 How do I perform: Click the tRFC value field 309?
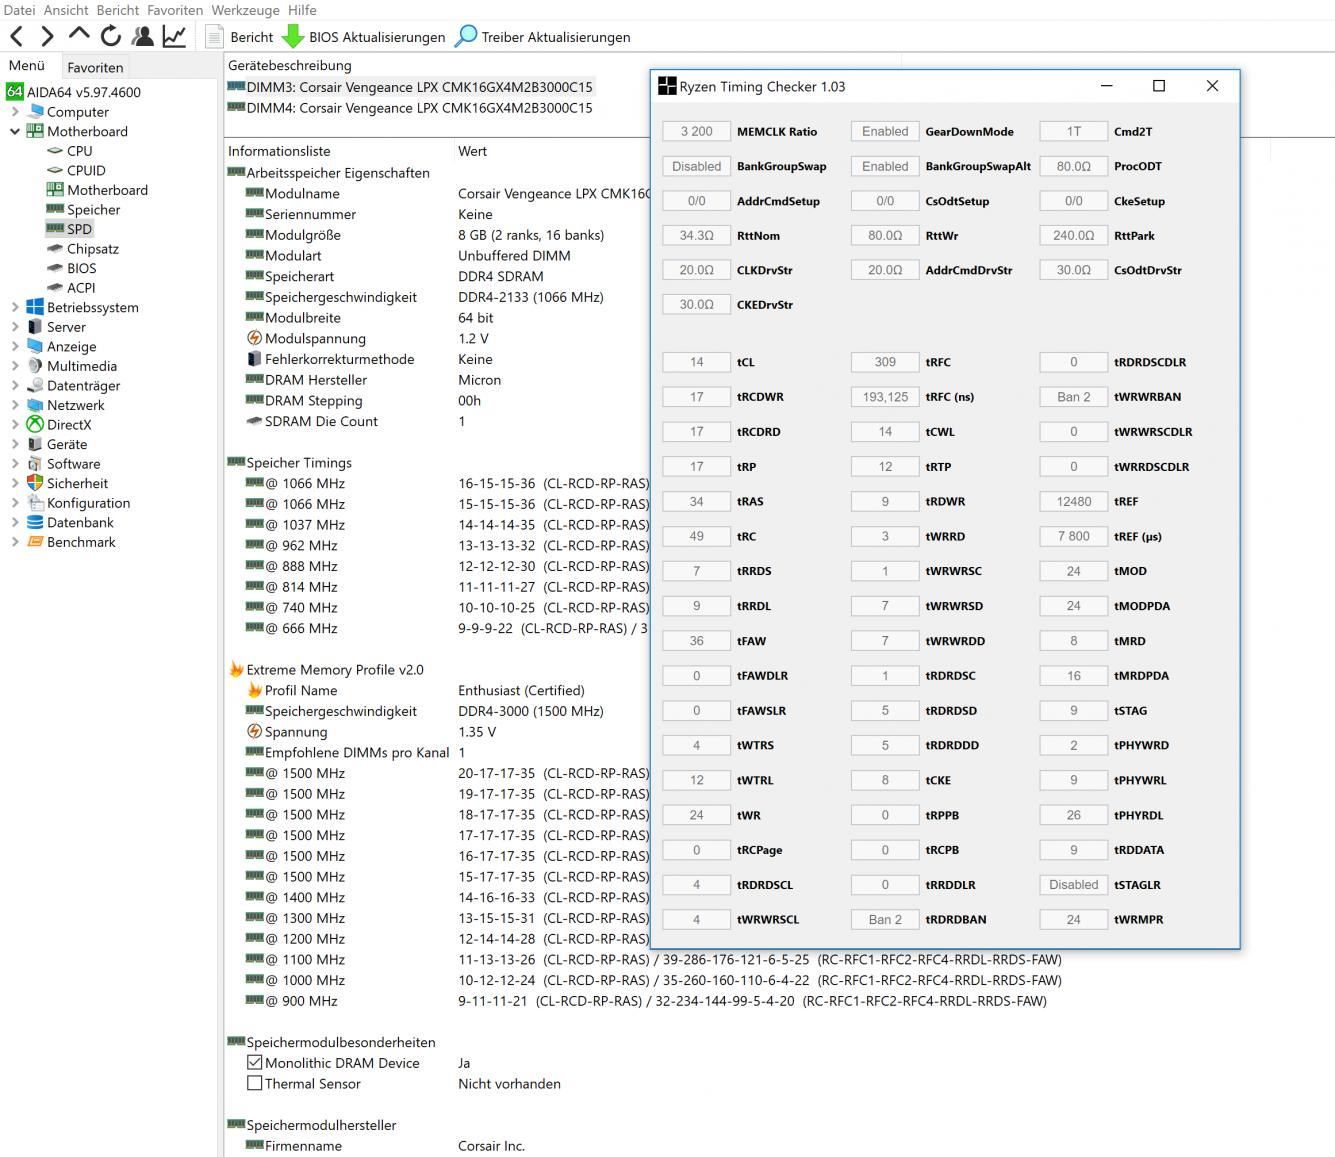[885, 362]
